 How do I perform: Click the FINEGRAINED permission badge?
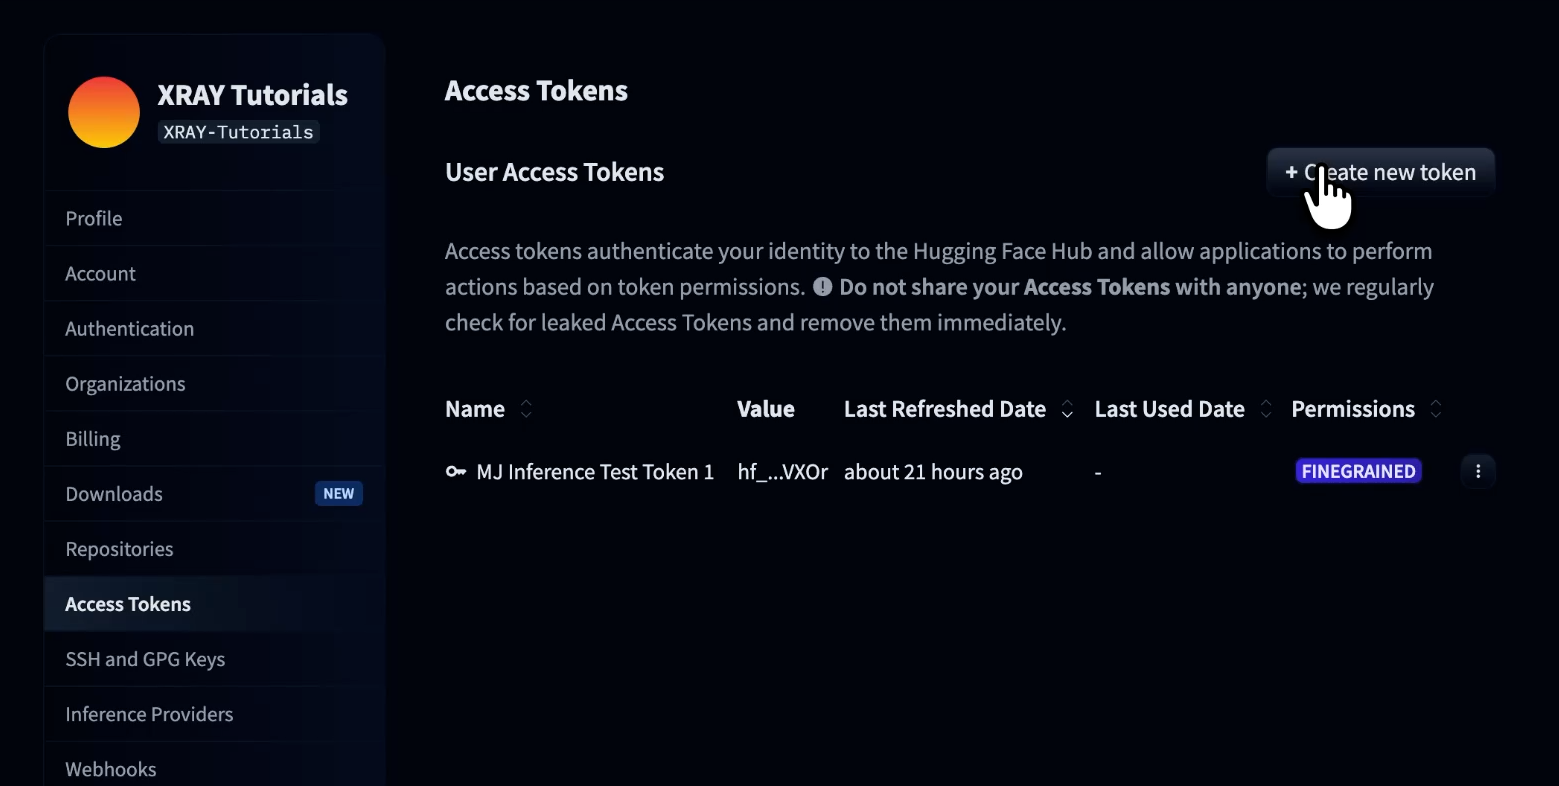click(1358, 471)
